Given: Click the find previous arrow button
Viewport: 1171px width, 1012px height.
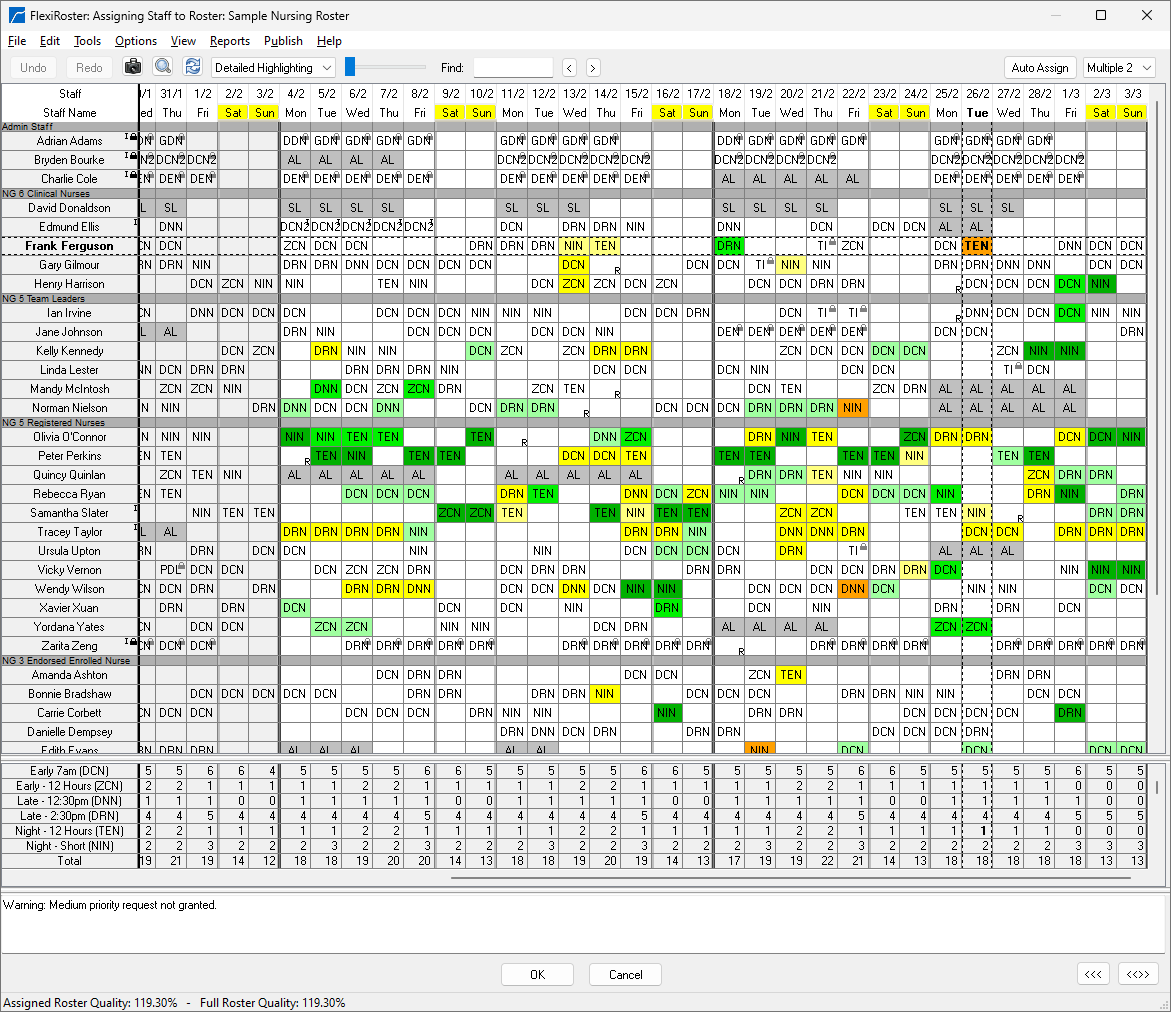Looking at the screenshot, I should [x=569, y=68].
